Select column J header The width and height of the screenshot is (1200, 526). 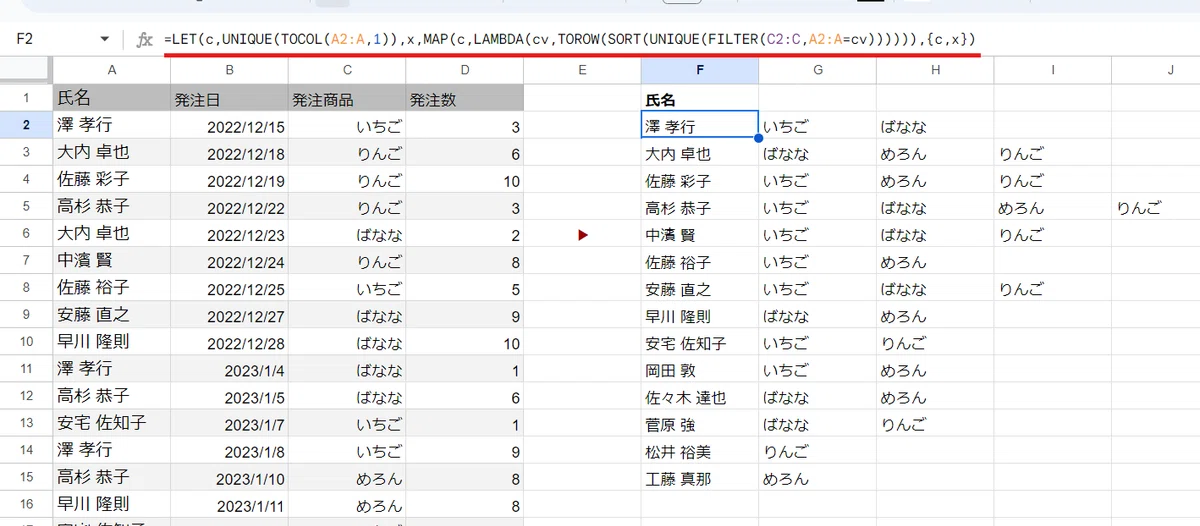pos(1156,70)
